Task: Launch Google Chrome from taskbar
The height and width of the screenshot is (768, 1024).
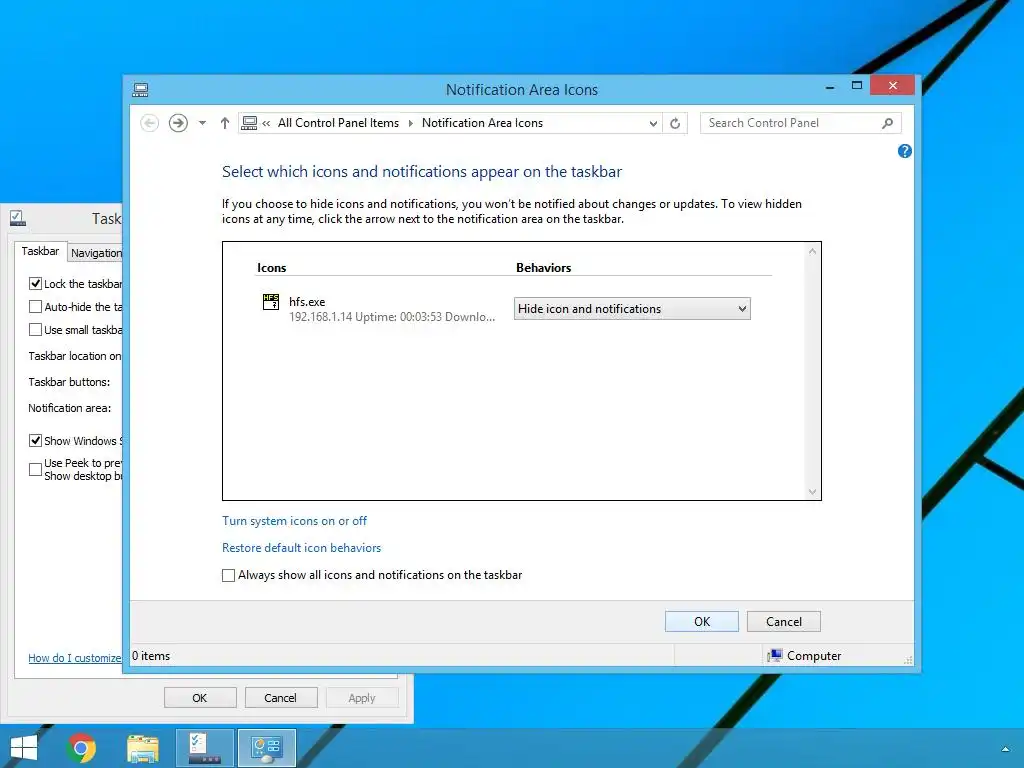Action: tap(81, 748)
